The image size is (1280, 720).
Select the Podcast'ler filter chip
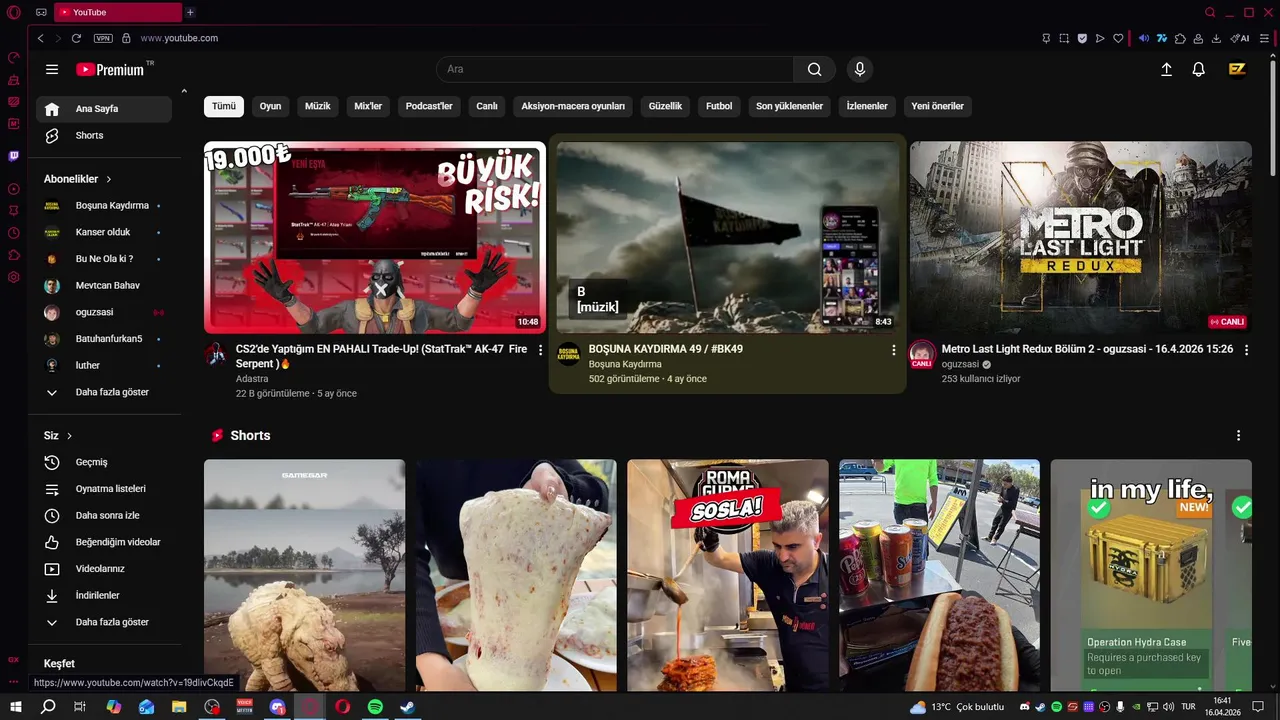[x=429, y=106]
